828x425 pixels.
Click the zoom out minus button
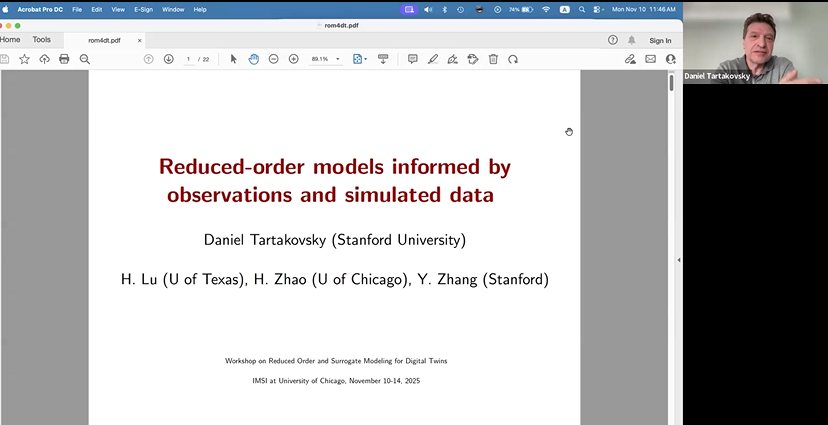click(273, 59)
